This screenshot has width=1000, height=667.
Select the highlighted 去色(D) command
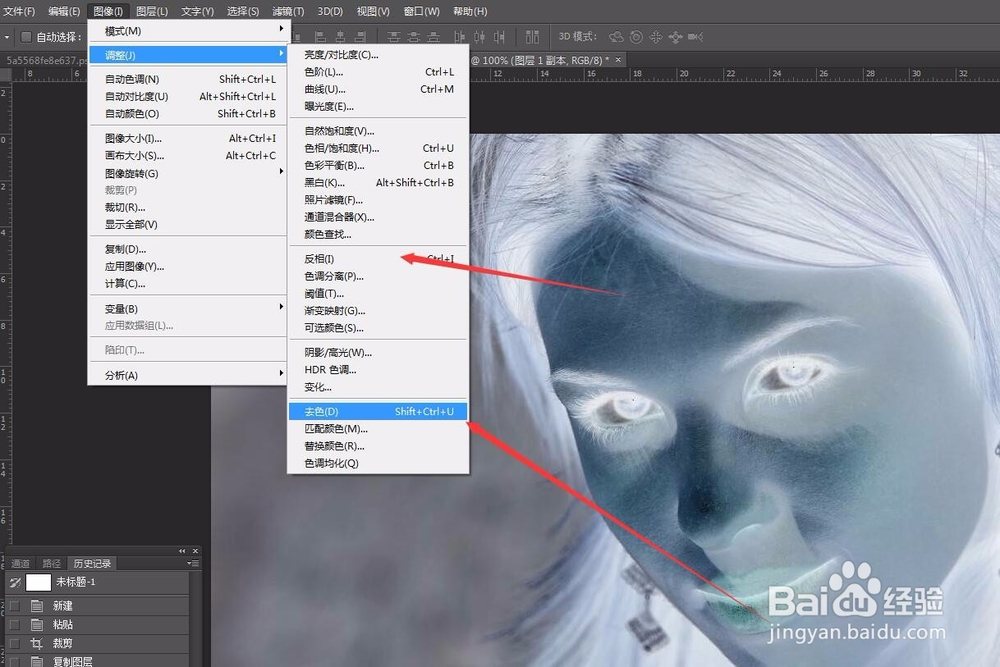coord(330,411)
